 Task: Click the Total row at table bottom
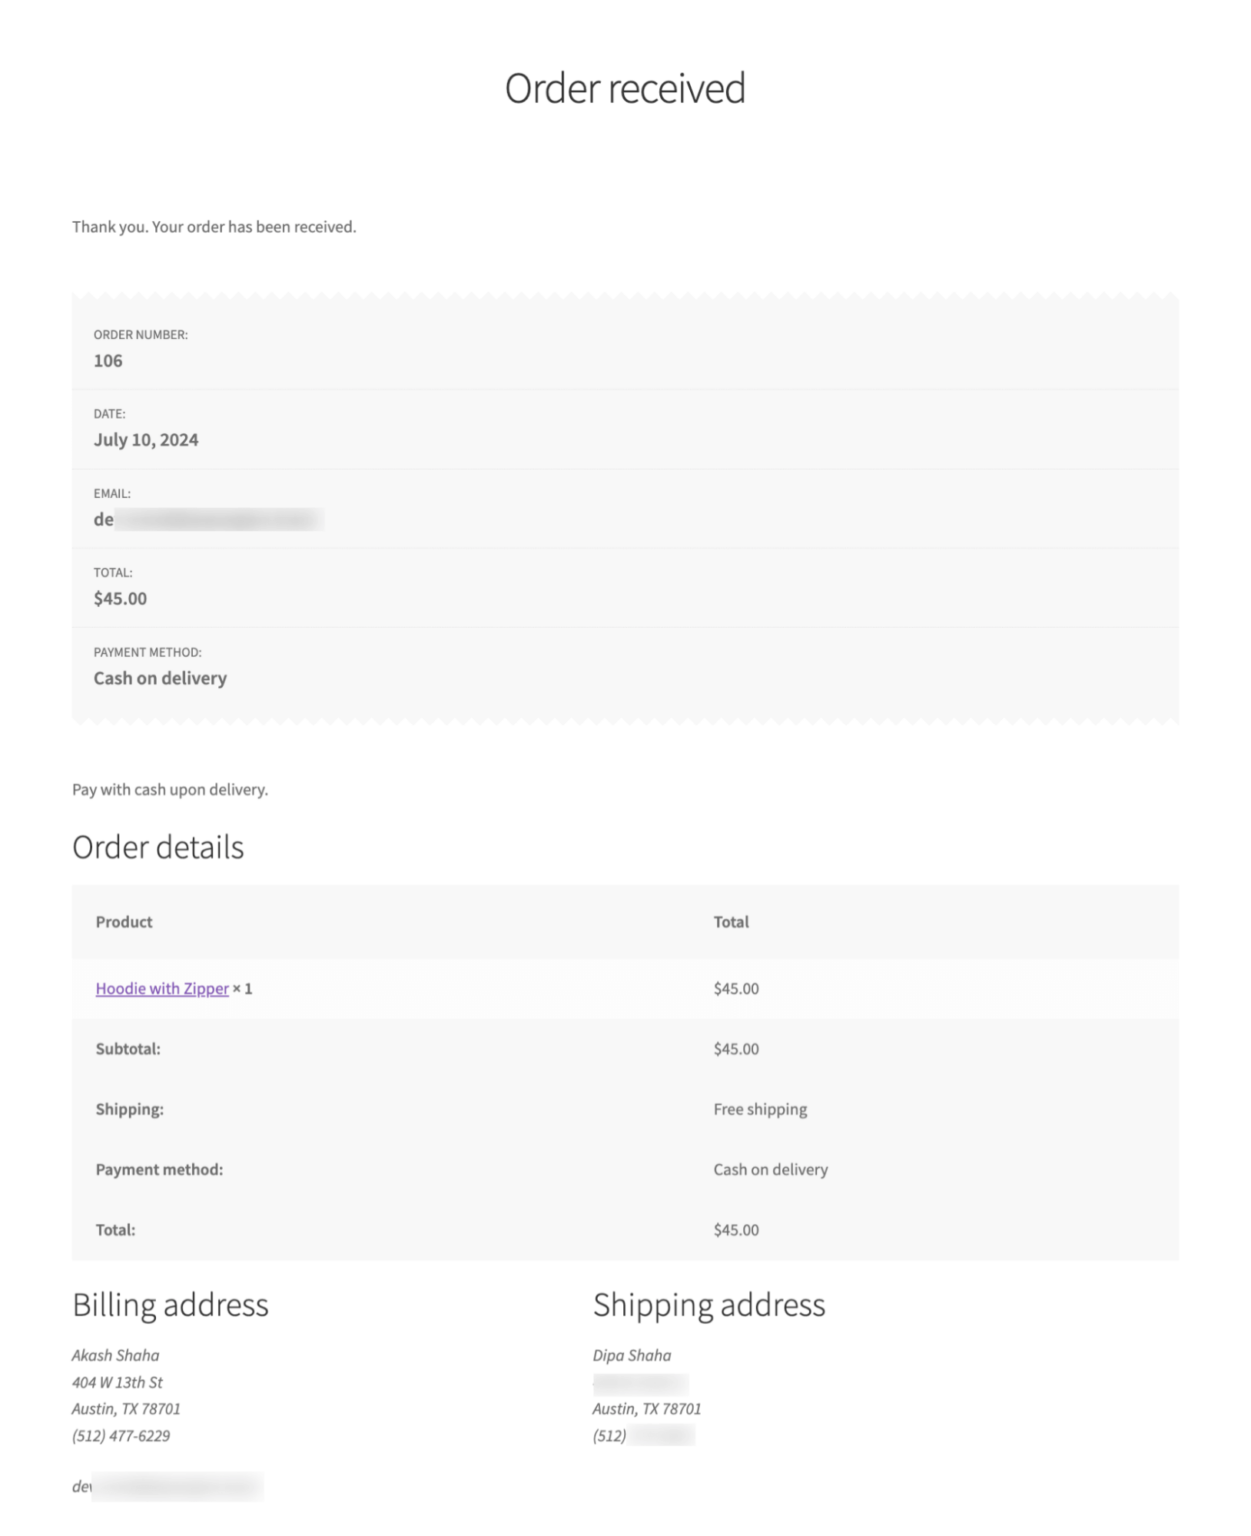113,1229
